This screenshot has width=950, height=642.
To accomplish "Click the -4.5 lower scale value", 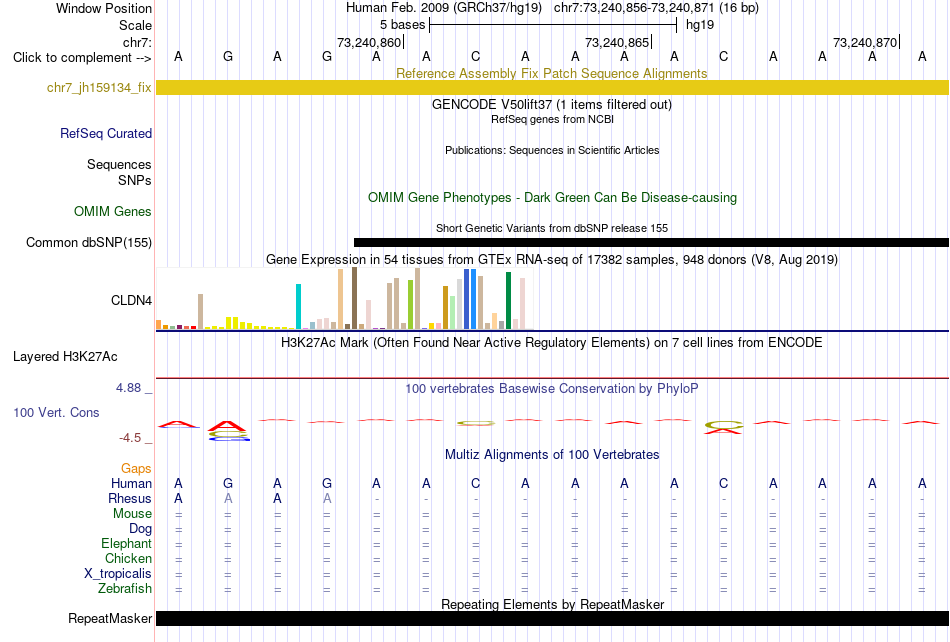I will [130, 438].
